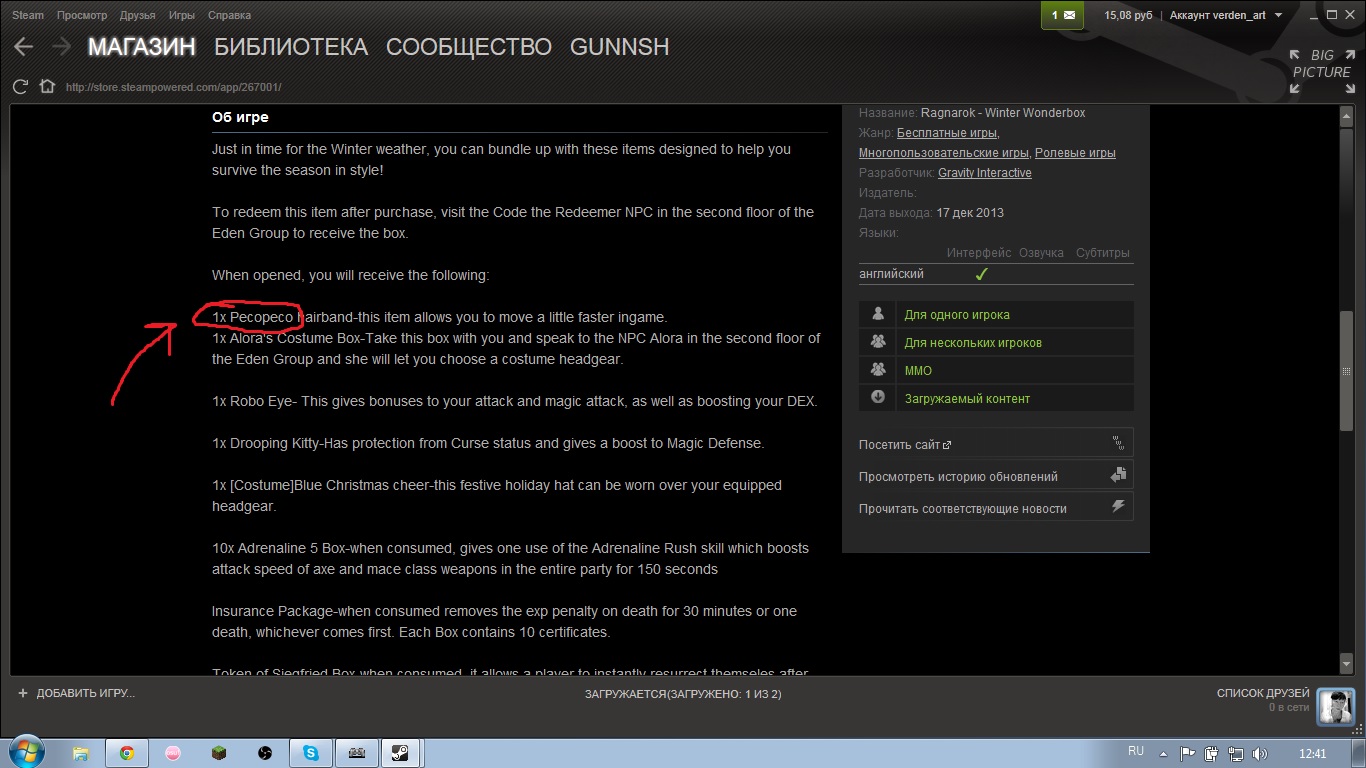Follow the Бесплатные игры genre link
The image size is (1366, 768).
(946, 133)
